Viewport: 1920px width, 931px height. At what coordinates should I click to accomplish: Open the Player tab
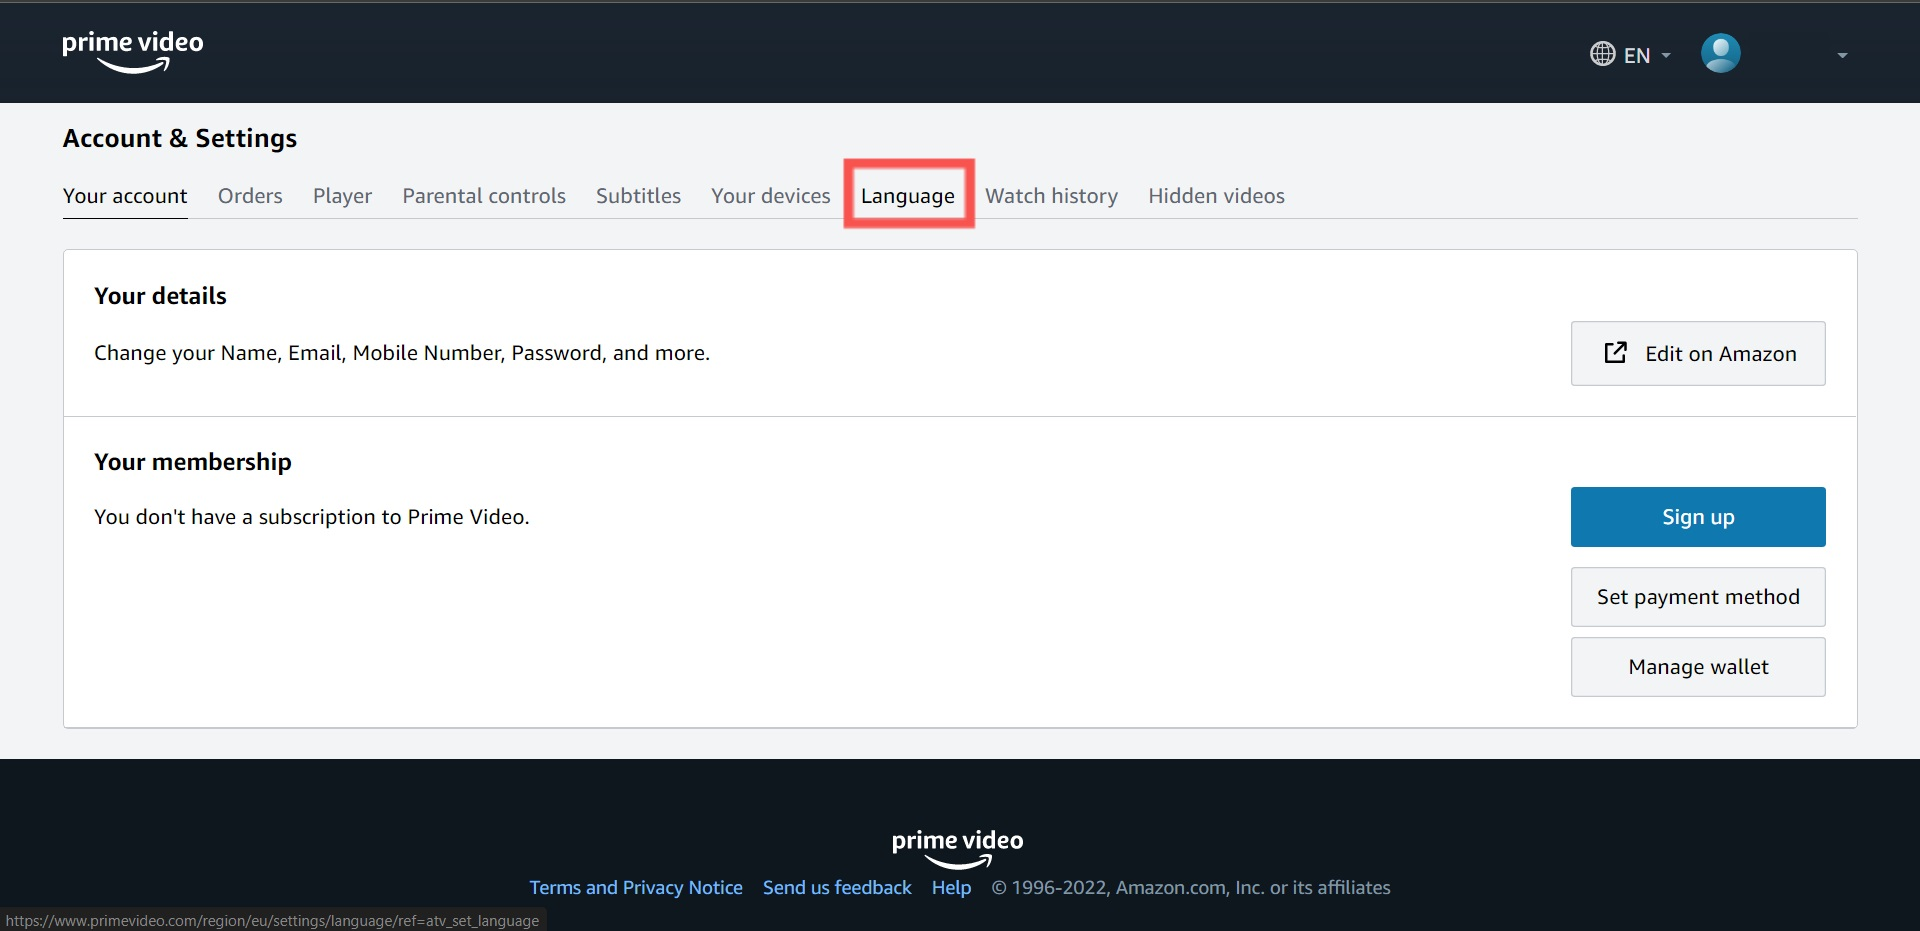(342, 196)
